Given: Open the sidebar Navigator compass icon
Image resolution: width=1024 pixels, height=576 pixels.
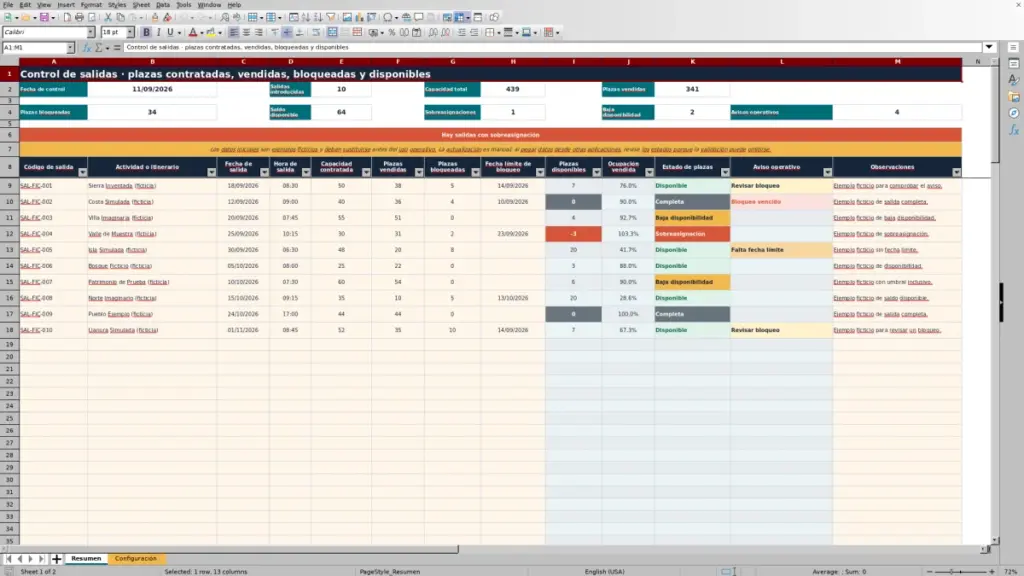Looking at the screenshot, I should pyautogui.click(x=1014, y=113).
